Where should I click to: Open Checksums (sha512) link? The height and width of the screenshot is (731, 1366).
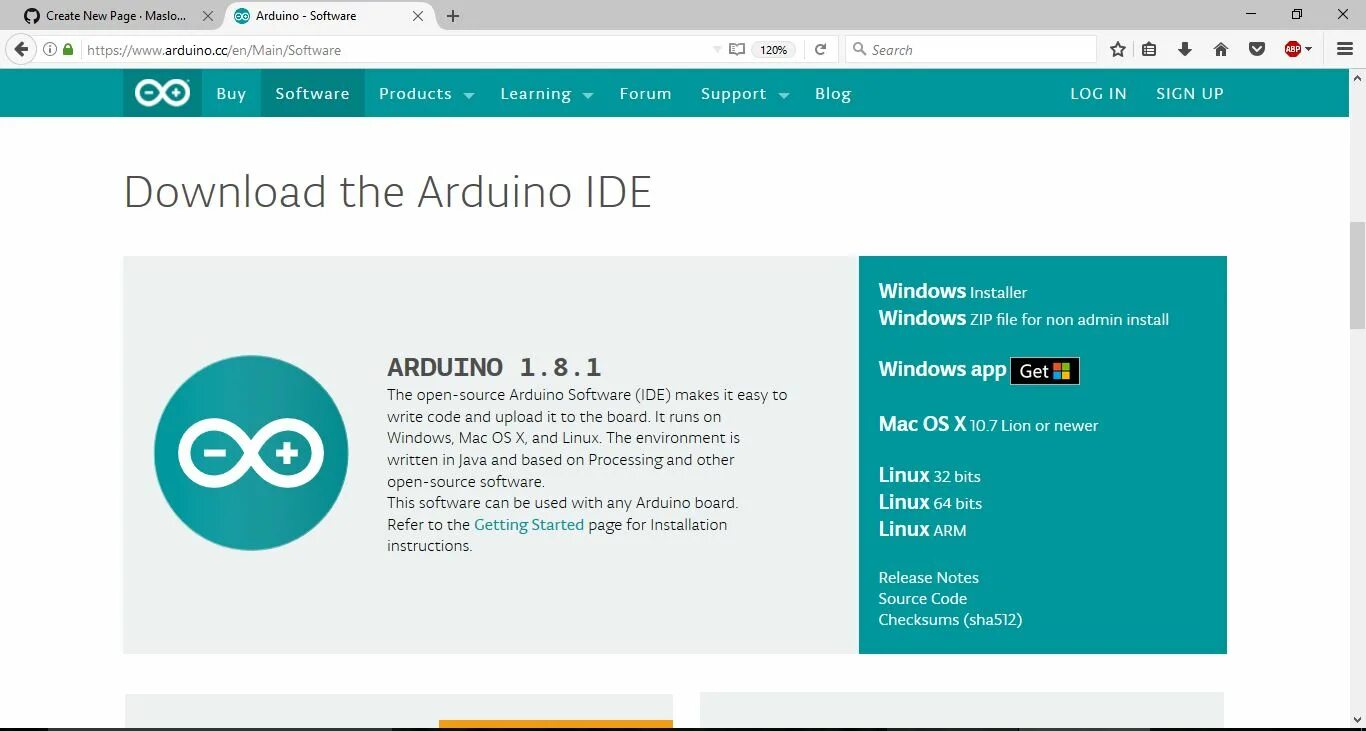(x=950, y=619)
